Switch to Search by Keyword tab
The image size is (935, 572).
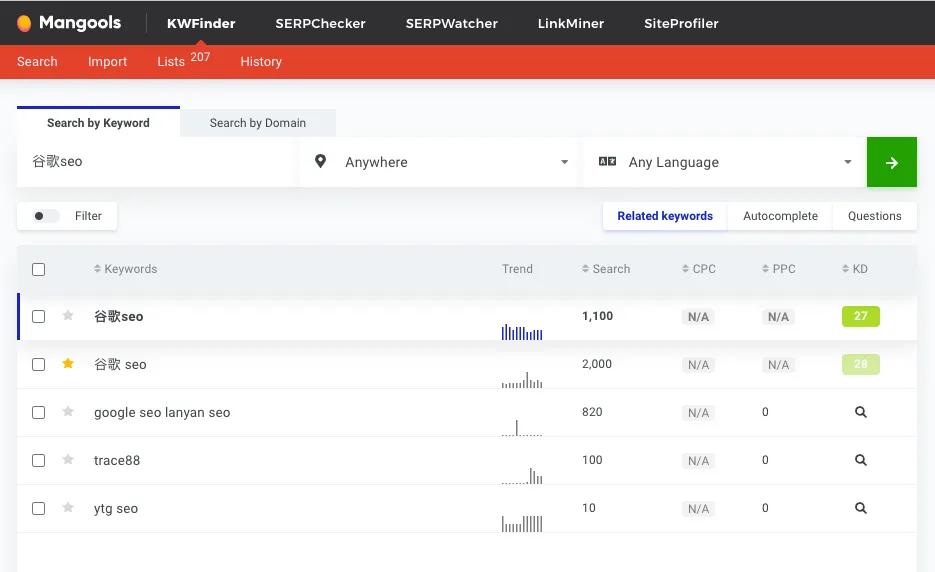pyautogui.click(x=98, y=123)
